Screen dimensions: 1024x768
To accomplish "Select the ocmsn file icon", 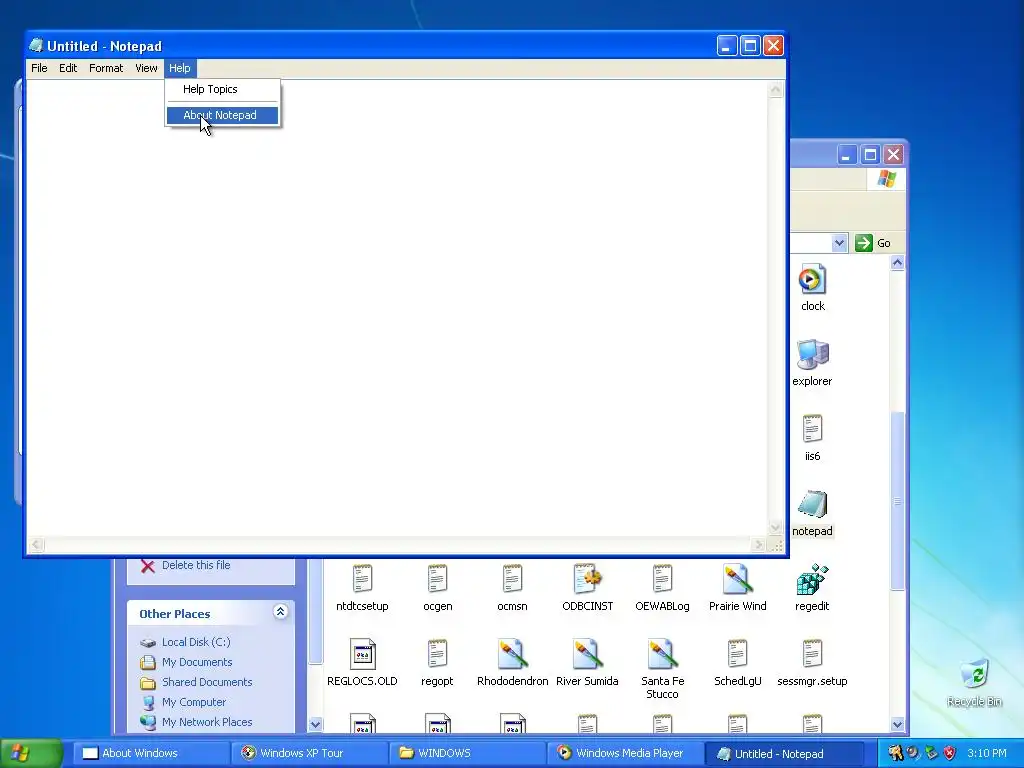I will tap(512, 579).
